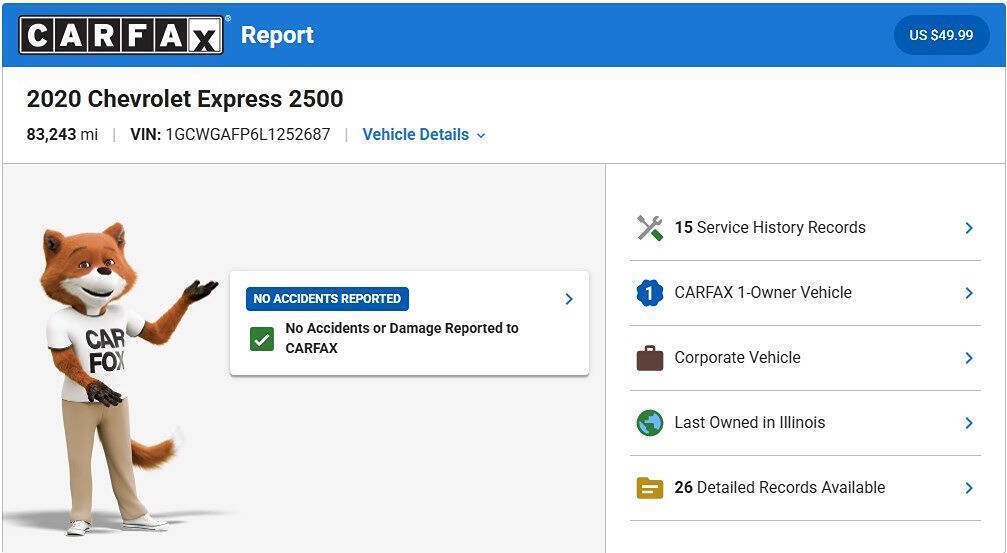Click the Report heading text

click(x=277, y=35)
